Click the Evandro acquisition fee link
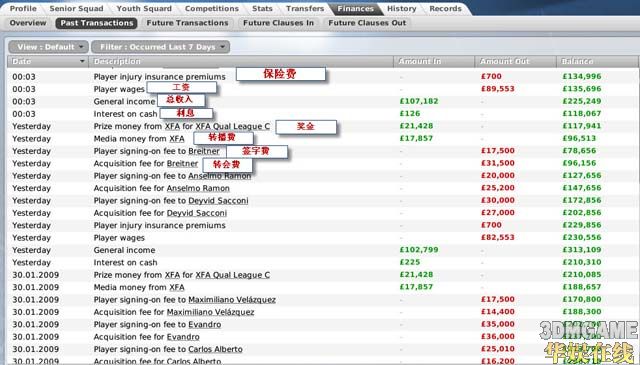 183,337
